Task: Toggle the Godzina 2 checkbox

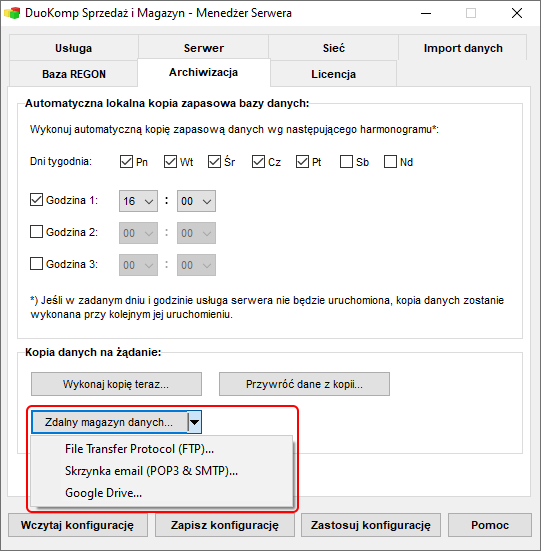Action: pyautogui.click(x=36, y=232)
